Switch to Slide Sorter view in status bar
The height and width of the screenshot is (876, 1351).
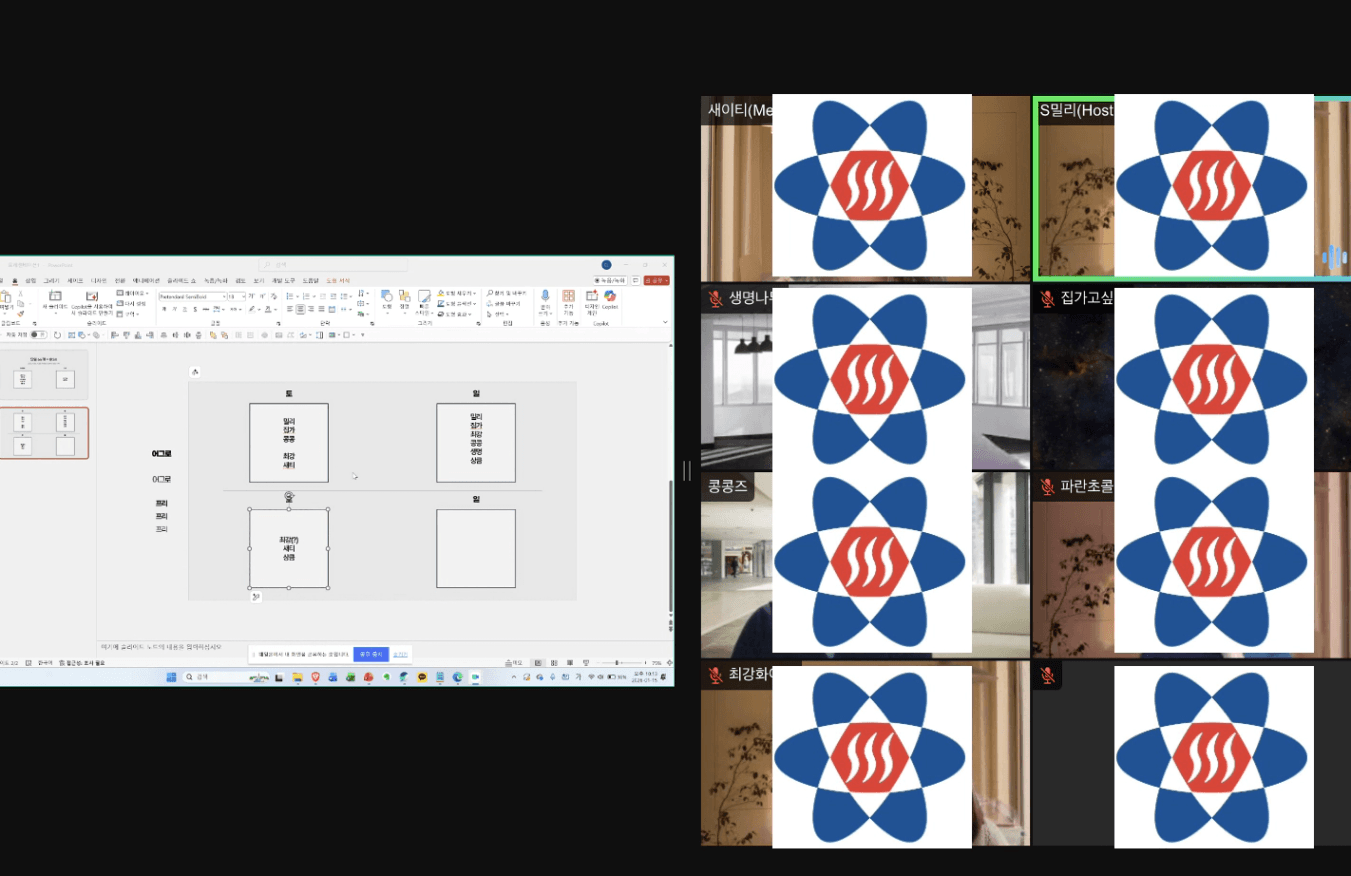point(552,663)
